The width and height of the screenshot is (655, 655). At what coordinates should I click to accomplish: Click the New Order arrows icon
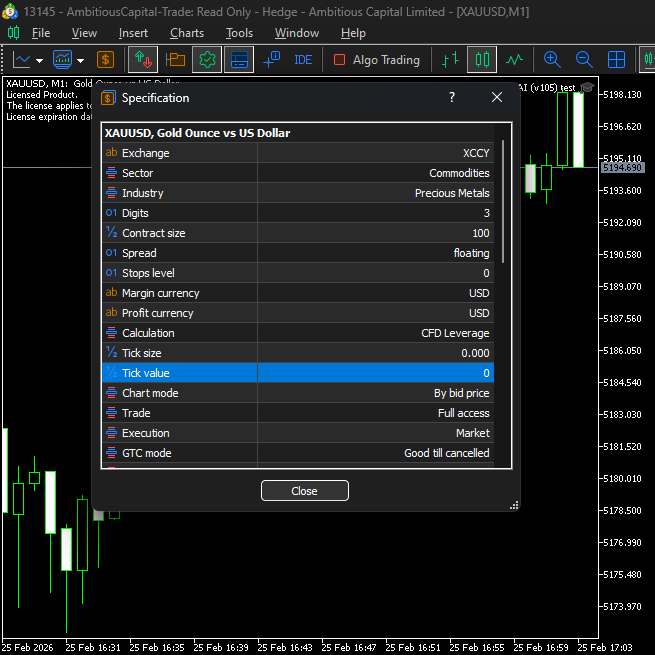[143, 60]
